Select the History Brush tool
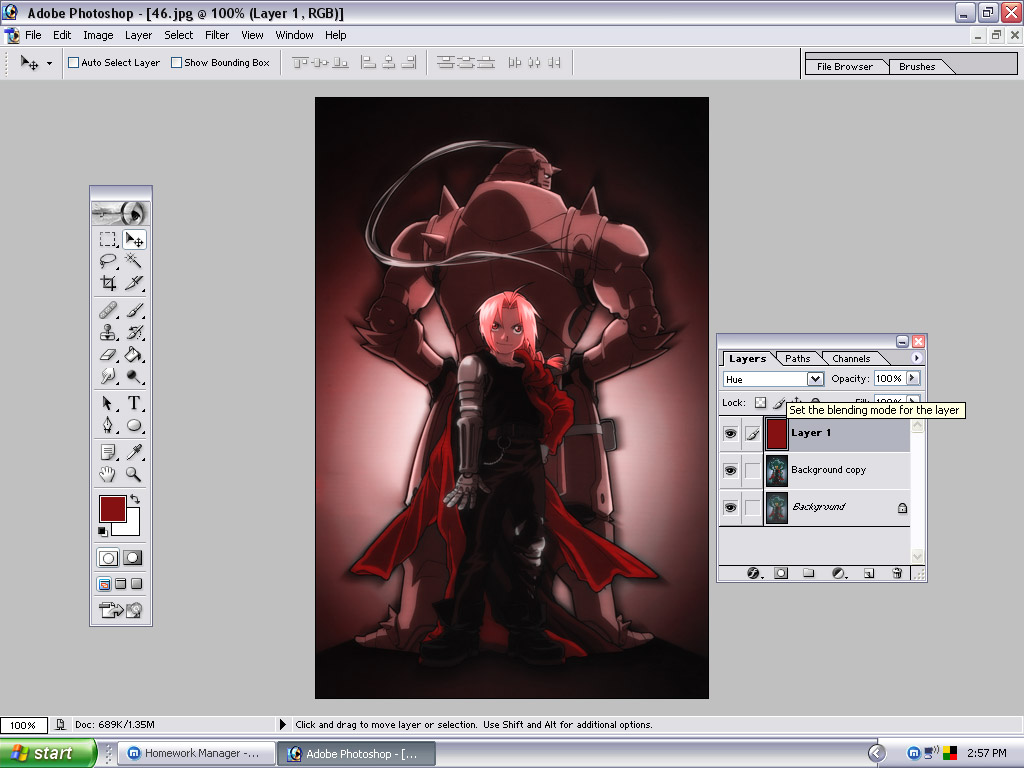1024x768 pixels. pyautogui.click(x=134, y=332)
